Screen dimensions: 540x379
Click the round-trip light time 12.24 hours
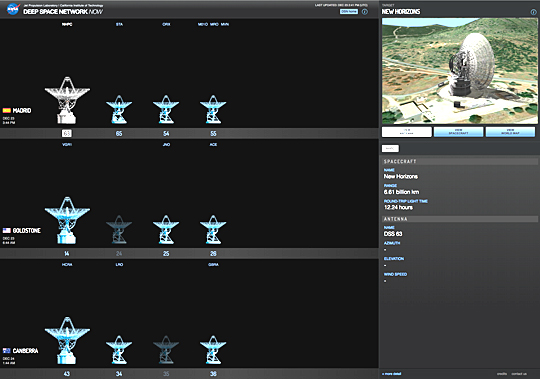[398, 207]
